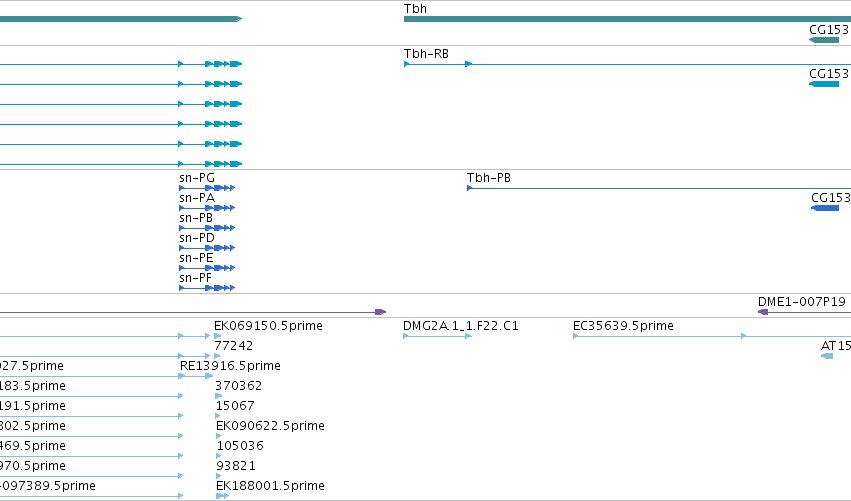Select the Tbh-RB transcript label
Viewport: 851px width, 501px height.
[x=426, y=54]
